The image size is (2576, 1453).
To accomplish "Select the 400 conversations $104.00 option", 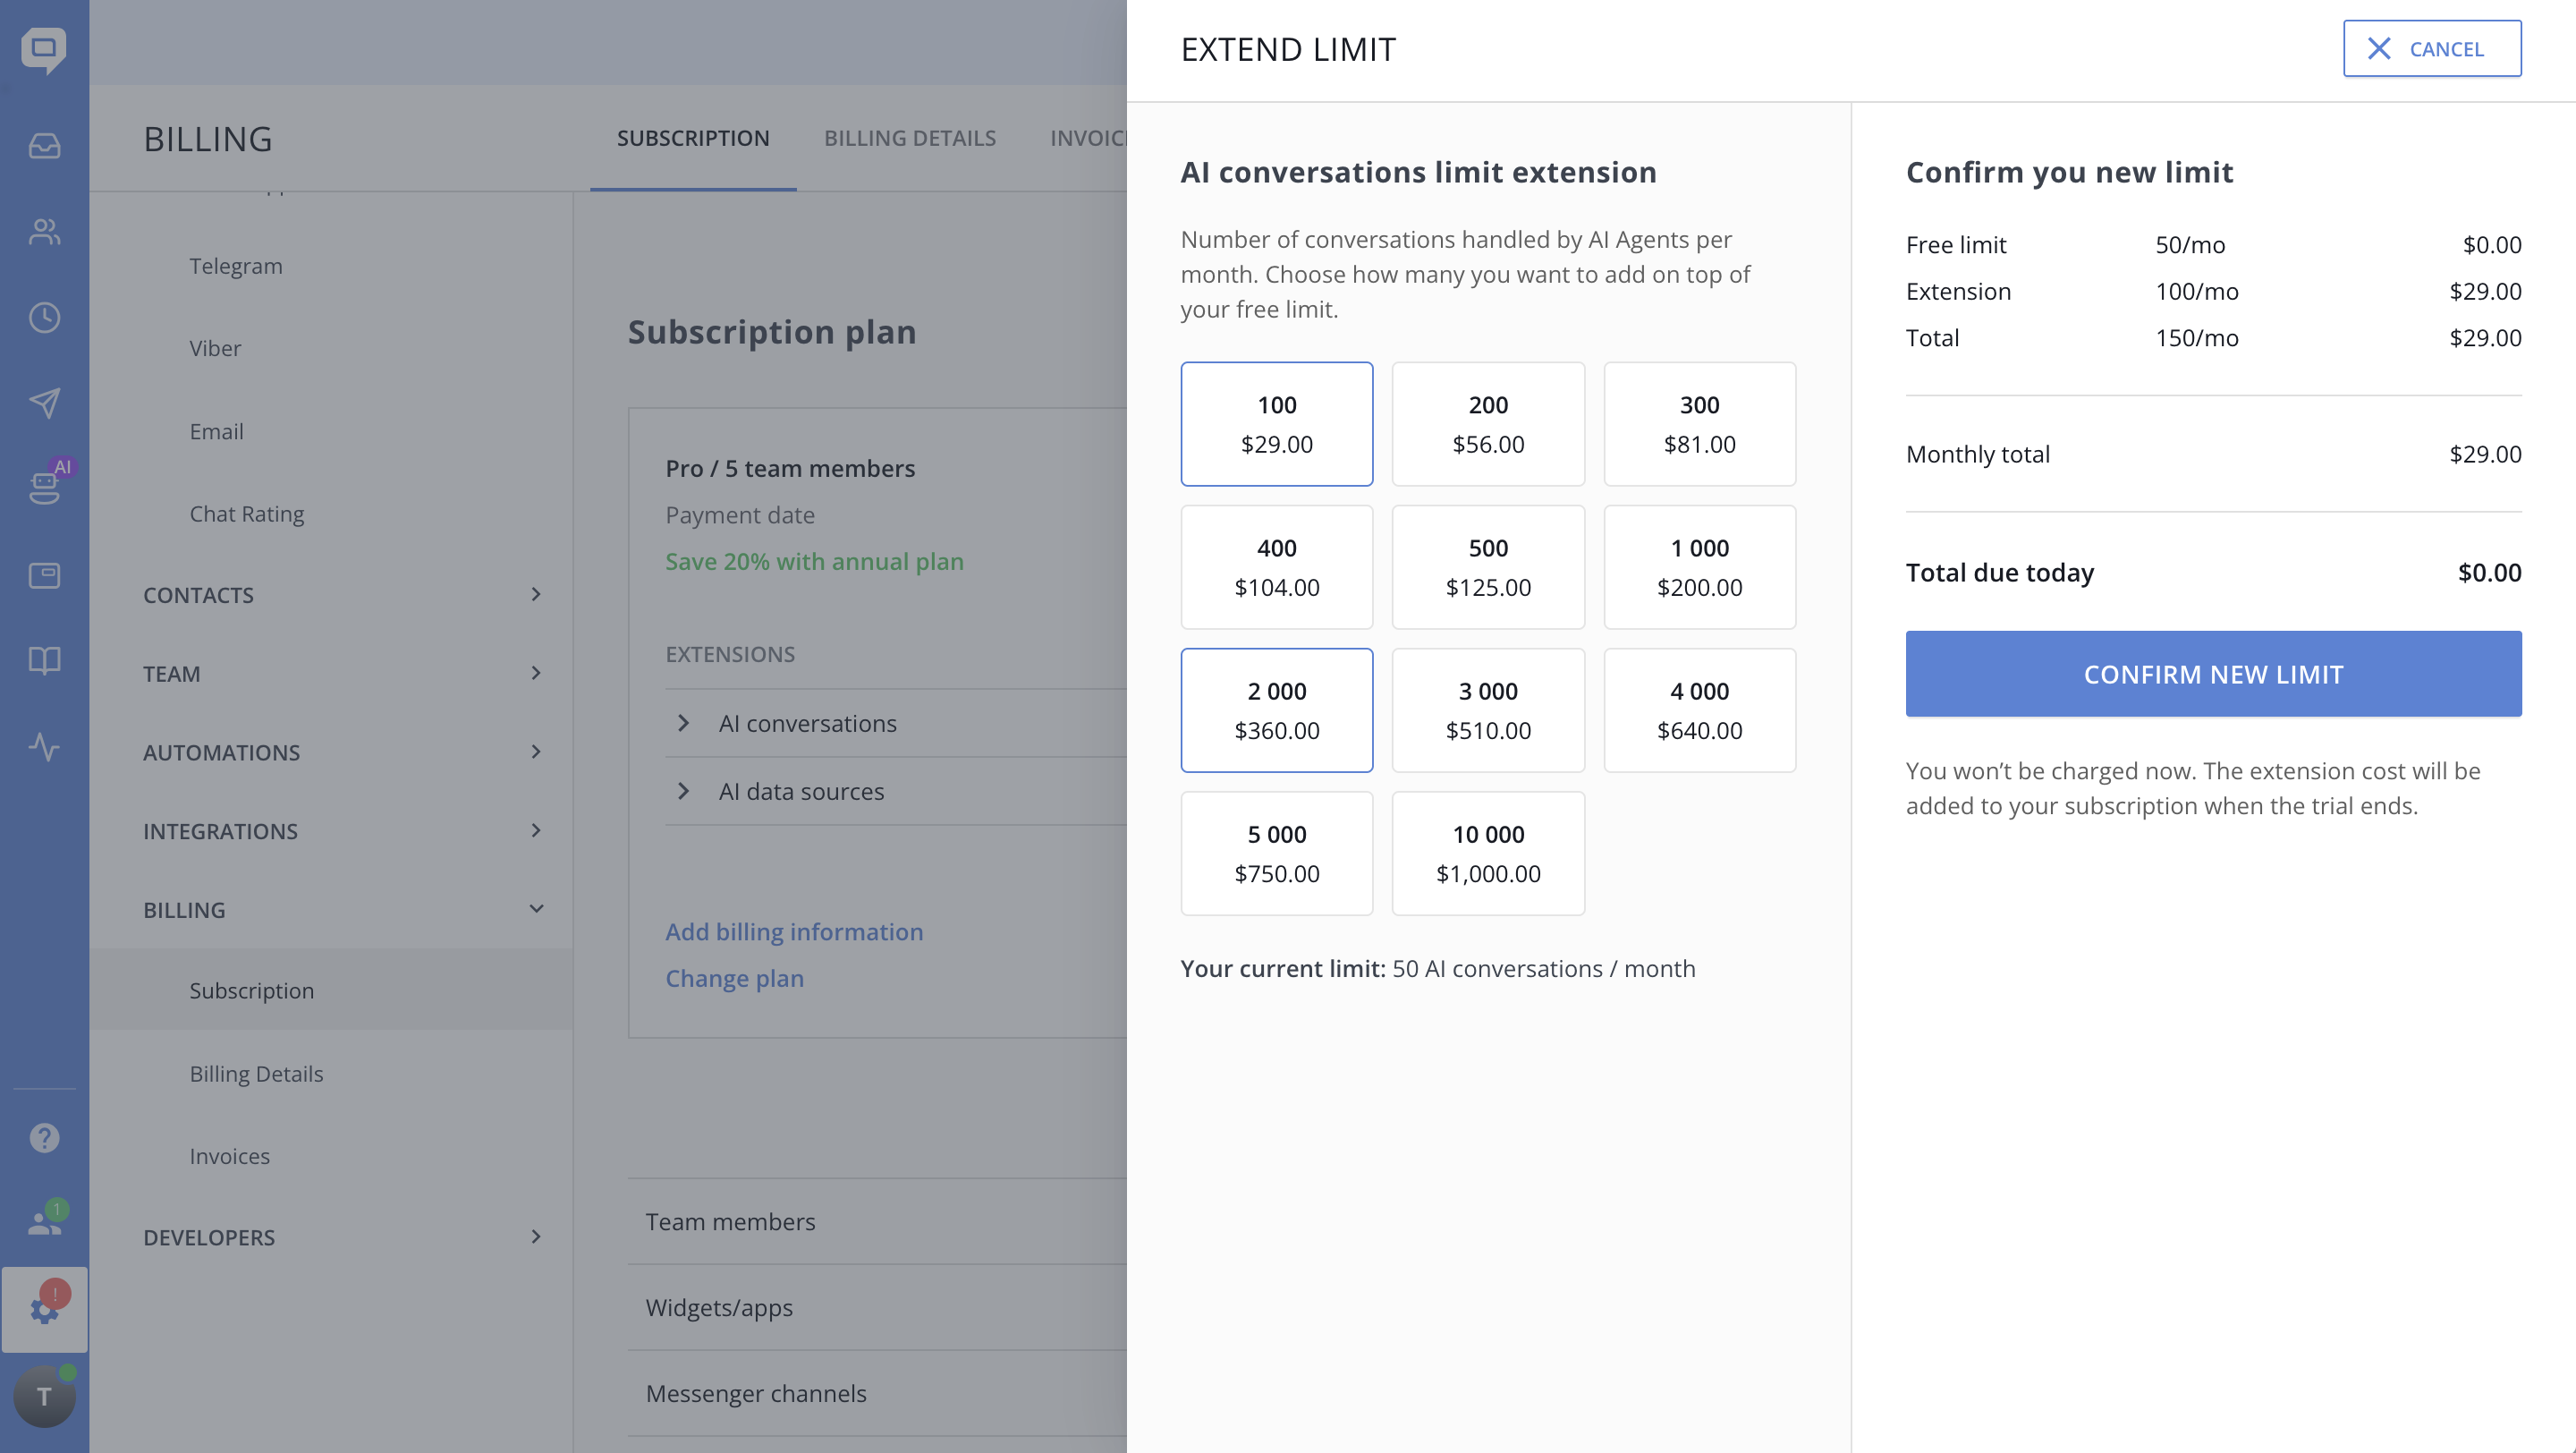I will pos(1277,567).
